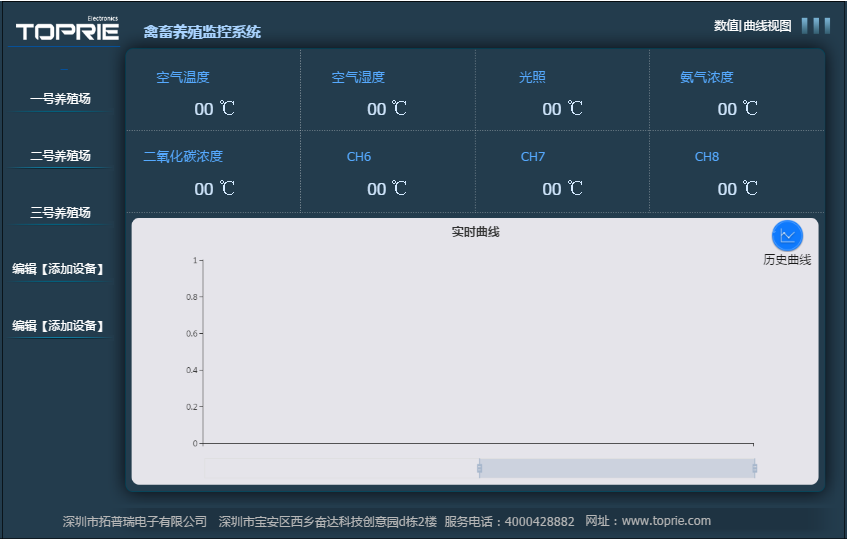Viewport: 847px width, 541px height.
Task: Pick the 二氧化碳浓度 sensor panel
Action: [213, 172]
